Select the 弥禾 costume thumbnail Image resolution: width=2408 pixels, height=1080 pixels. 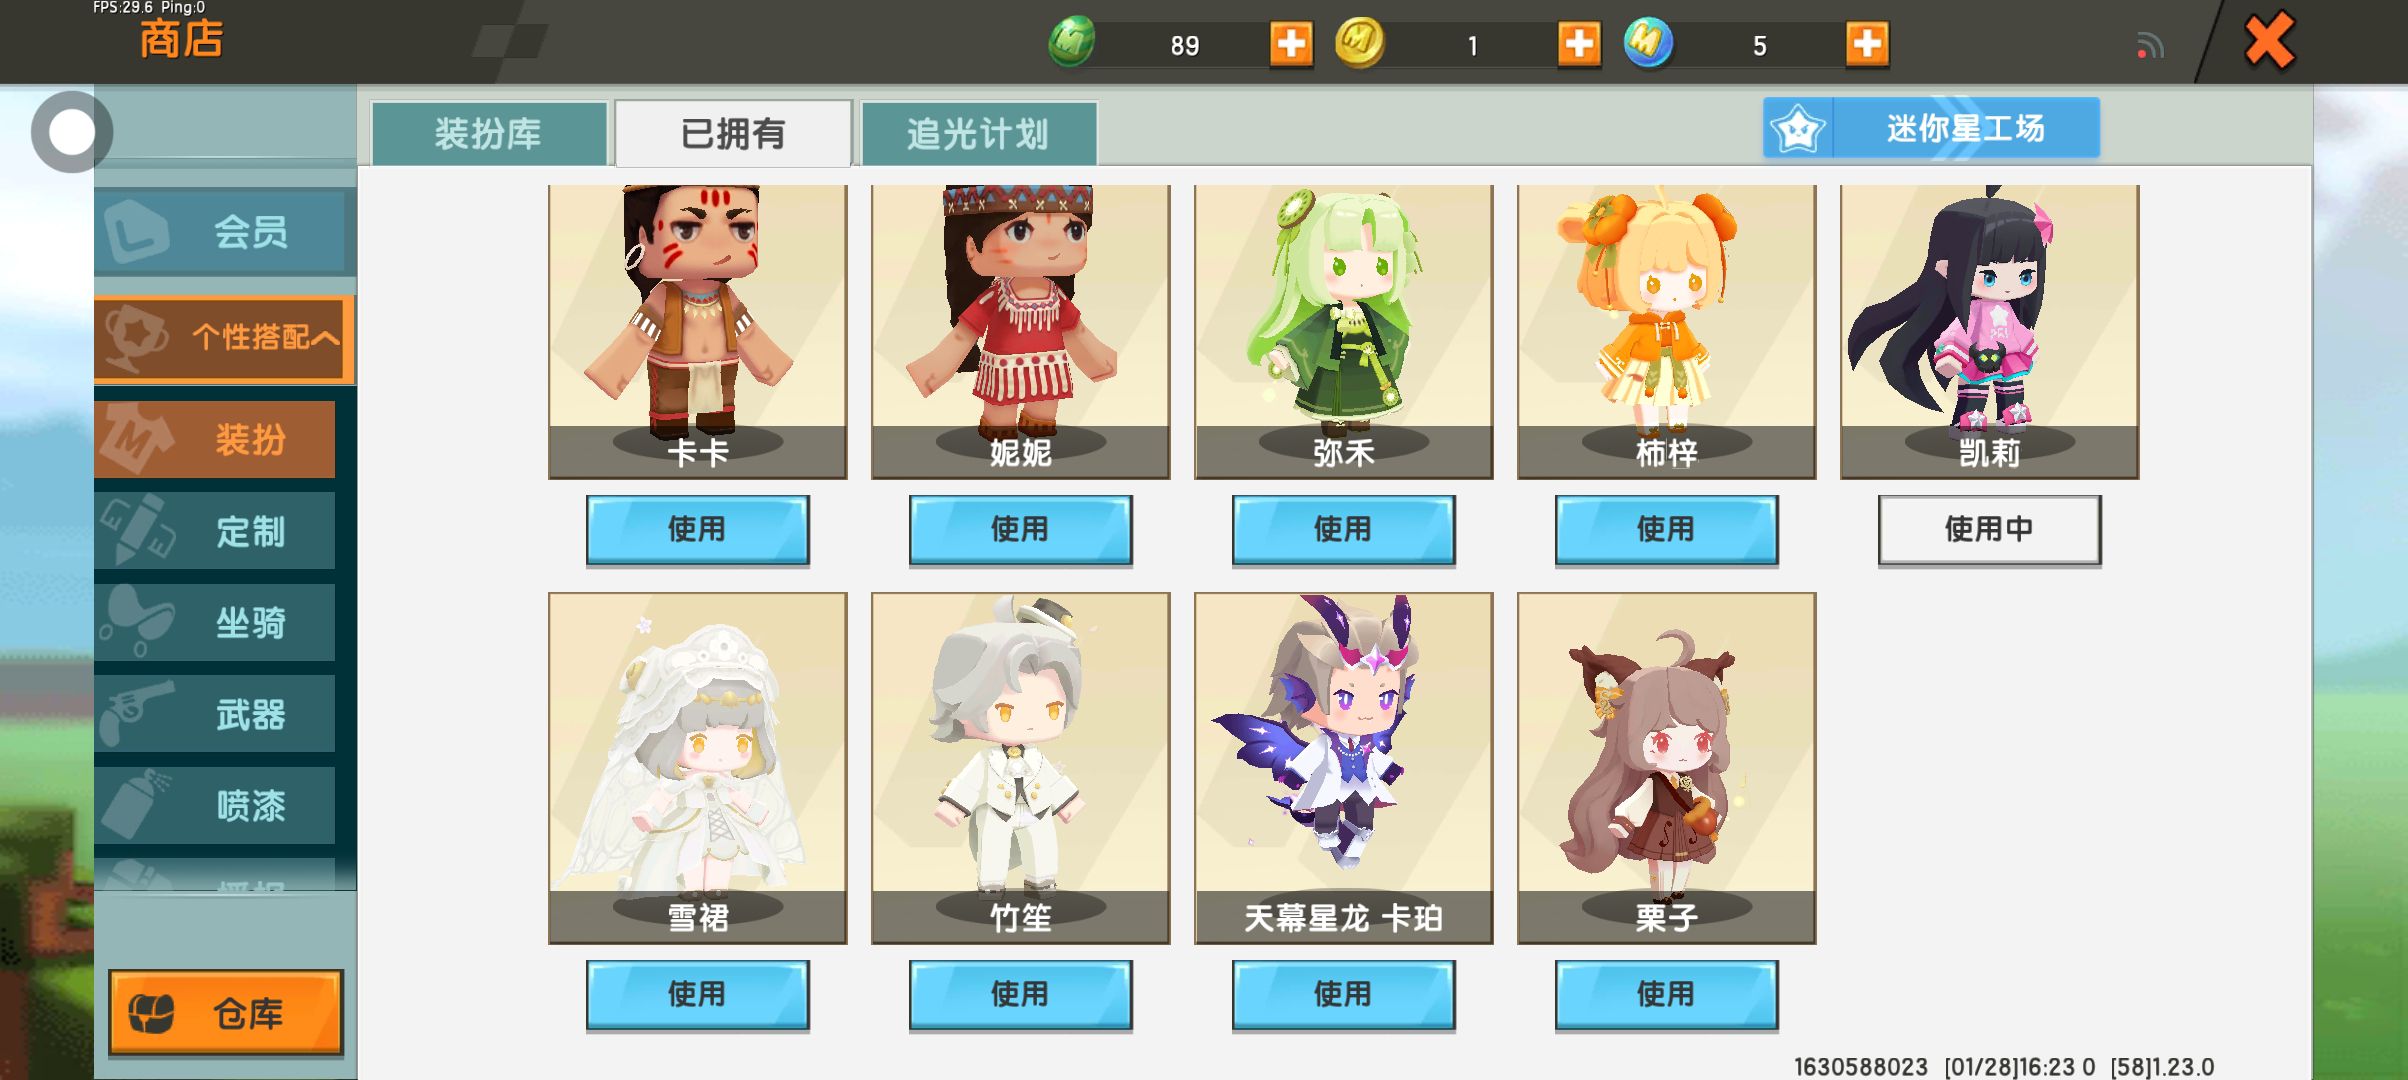[1343, 332]
